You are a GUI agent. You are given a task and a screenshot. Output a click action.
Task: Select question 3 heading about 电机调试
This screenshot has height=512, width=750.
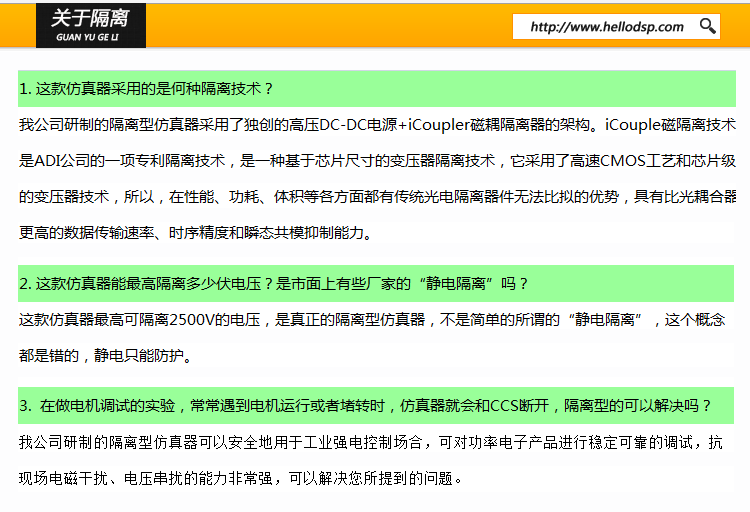(376, 405)
